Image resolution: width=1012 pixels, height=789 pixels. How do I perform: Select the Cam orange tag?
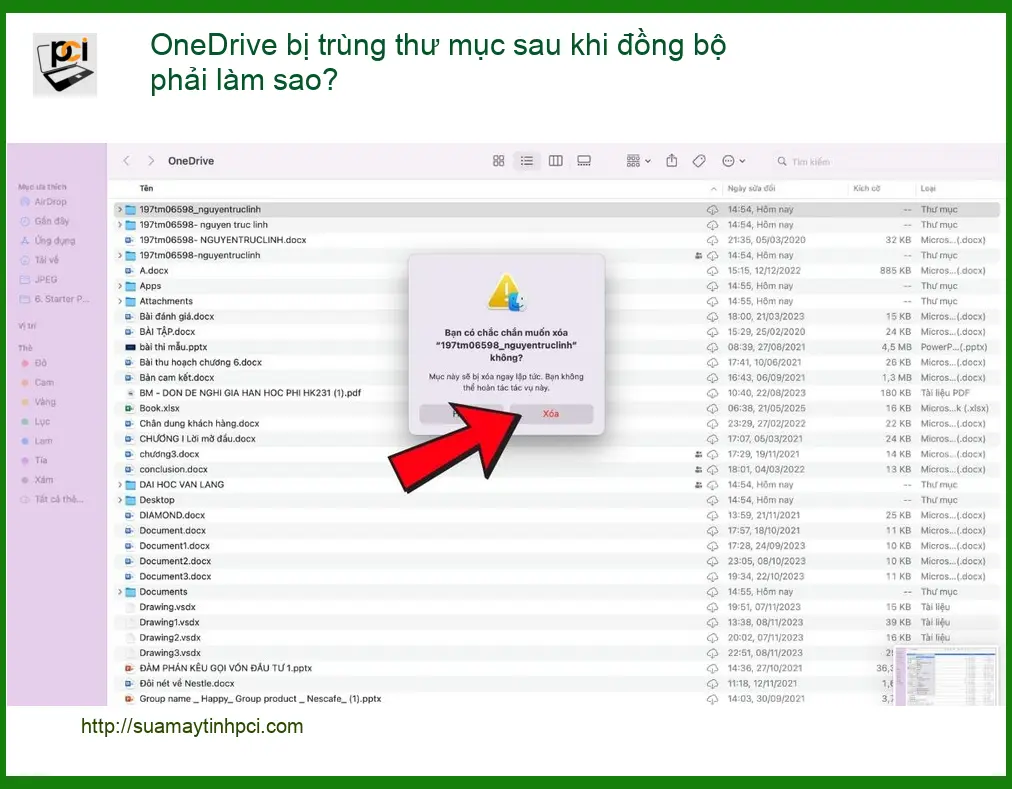[37, 382]
